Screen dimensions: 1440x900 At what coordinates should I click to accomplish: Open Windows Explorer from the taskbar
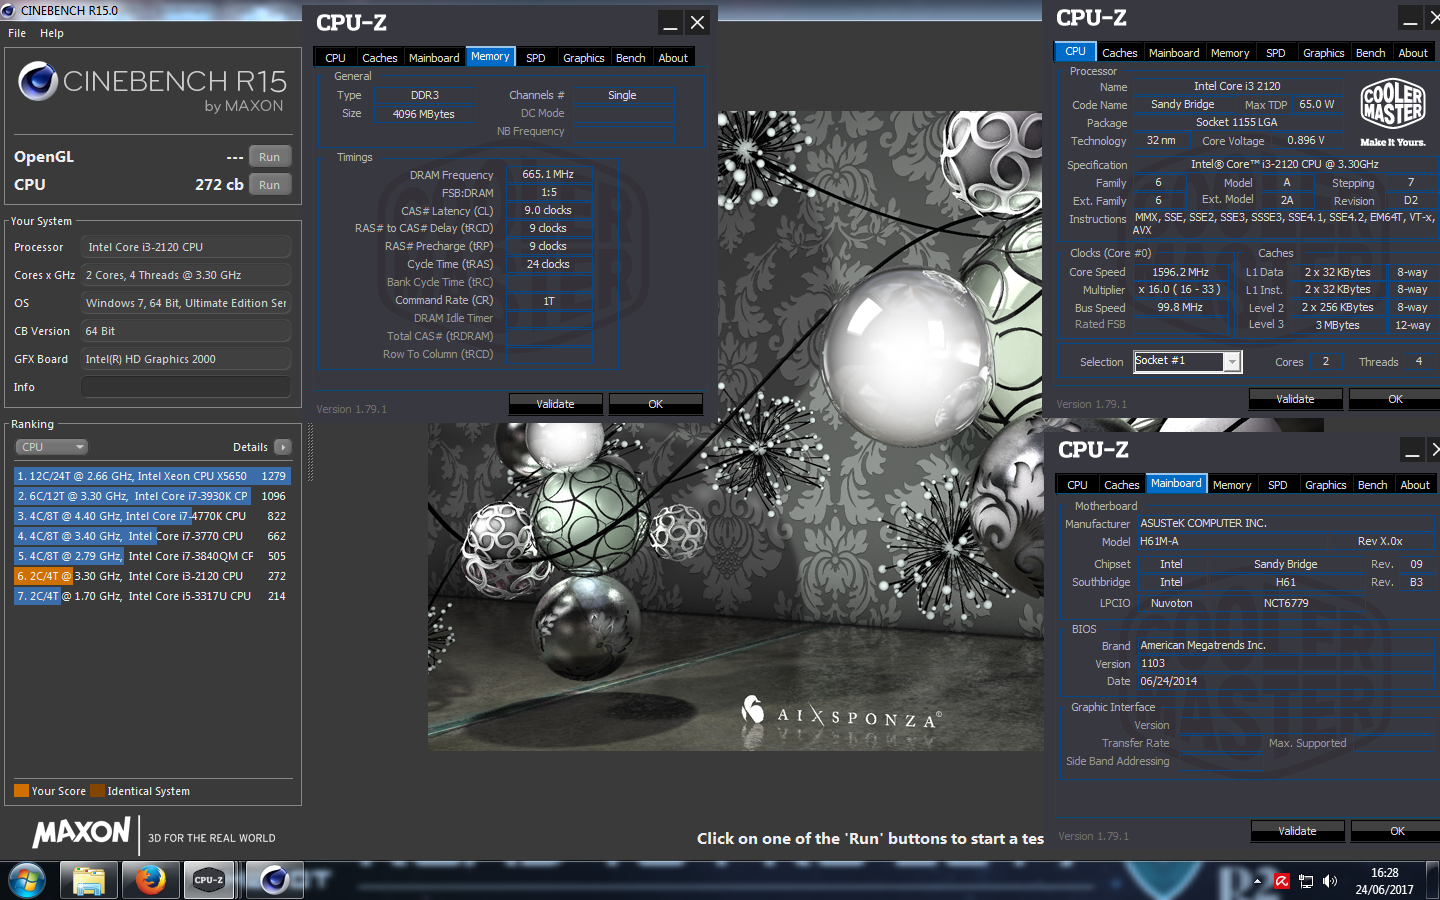point(89,880)
